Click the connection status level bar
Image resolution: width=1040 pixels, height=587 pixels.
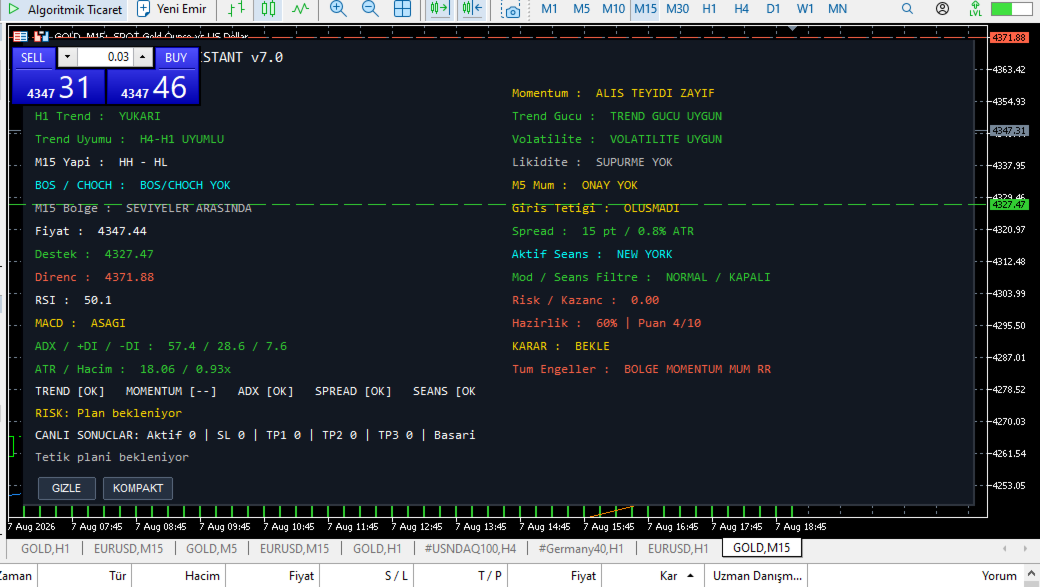(x=1011, y=9)
